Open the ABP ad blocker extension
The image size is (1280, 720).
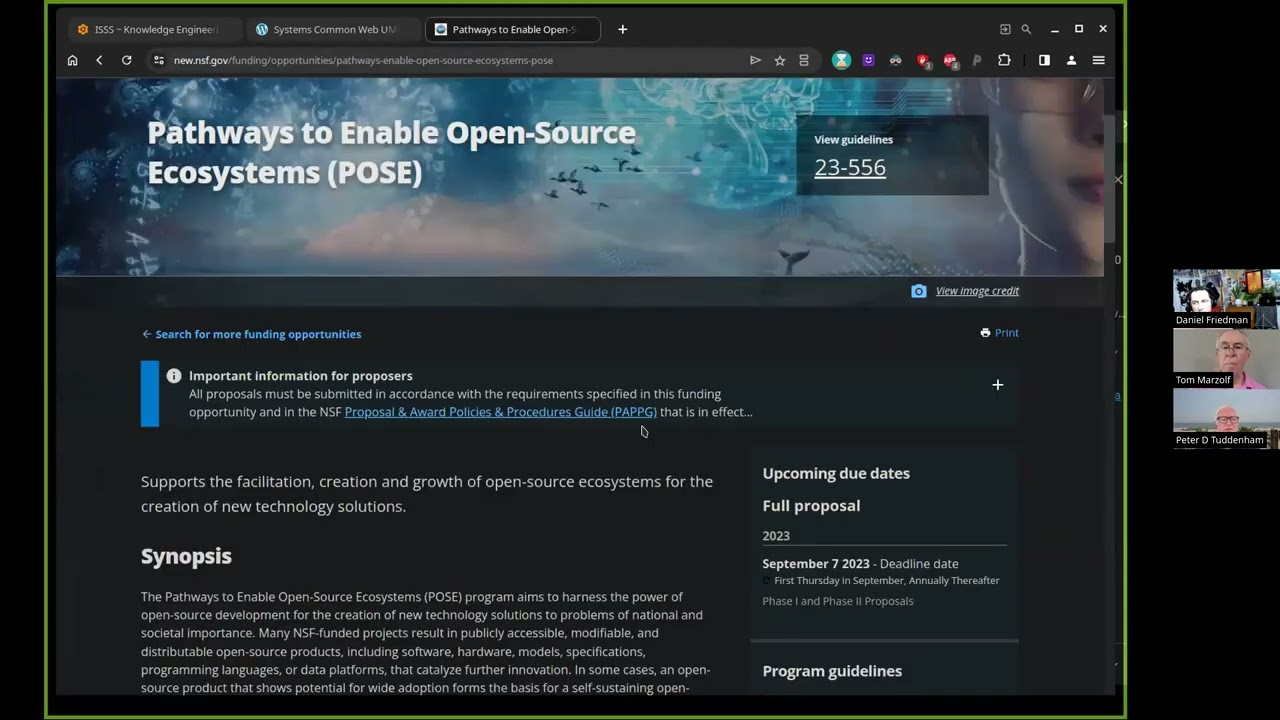pos(950,61)
